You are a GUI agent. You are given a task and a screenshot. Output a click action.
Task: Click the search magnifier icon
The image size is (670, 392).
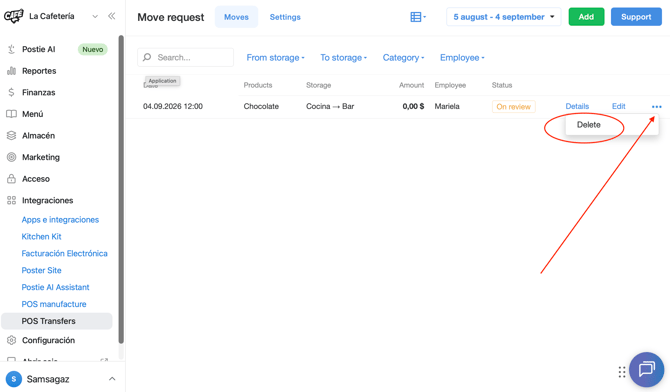coord(147,57)
